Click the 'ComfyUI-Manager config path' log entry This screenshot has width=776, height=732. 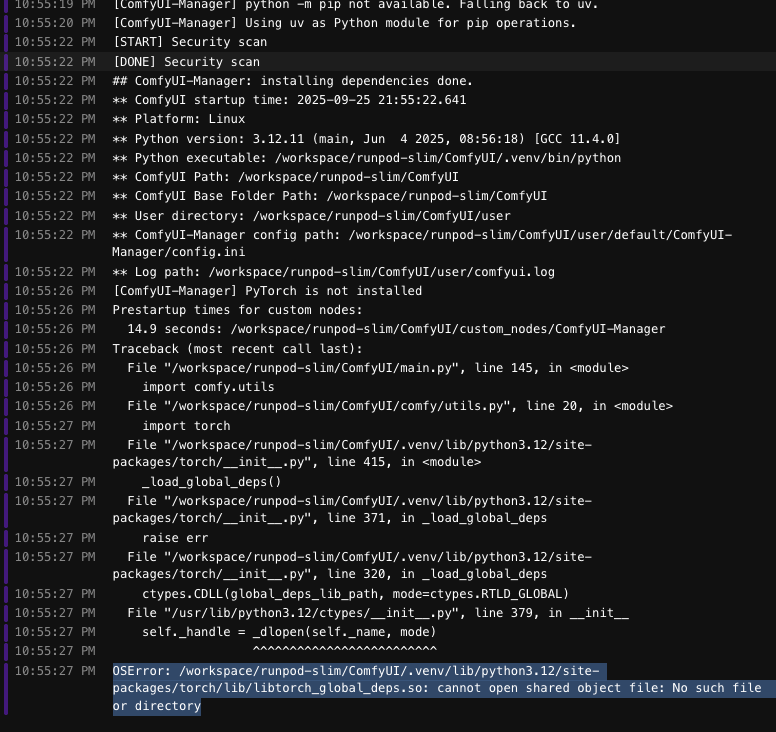(422, 244)
